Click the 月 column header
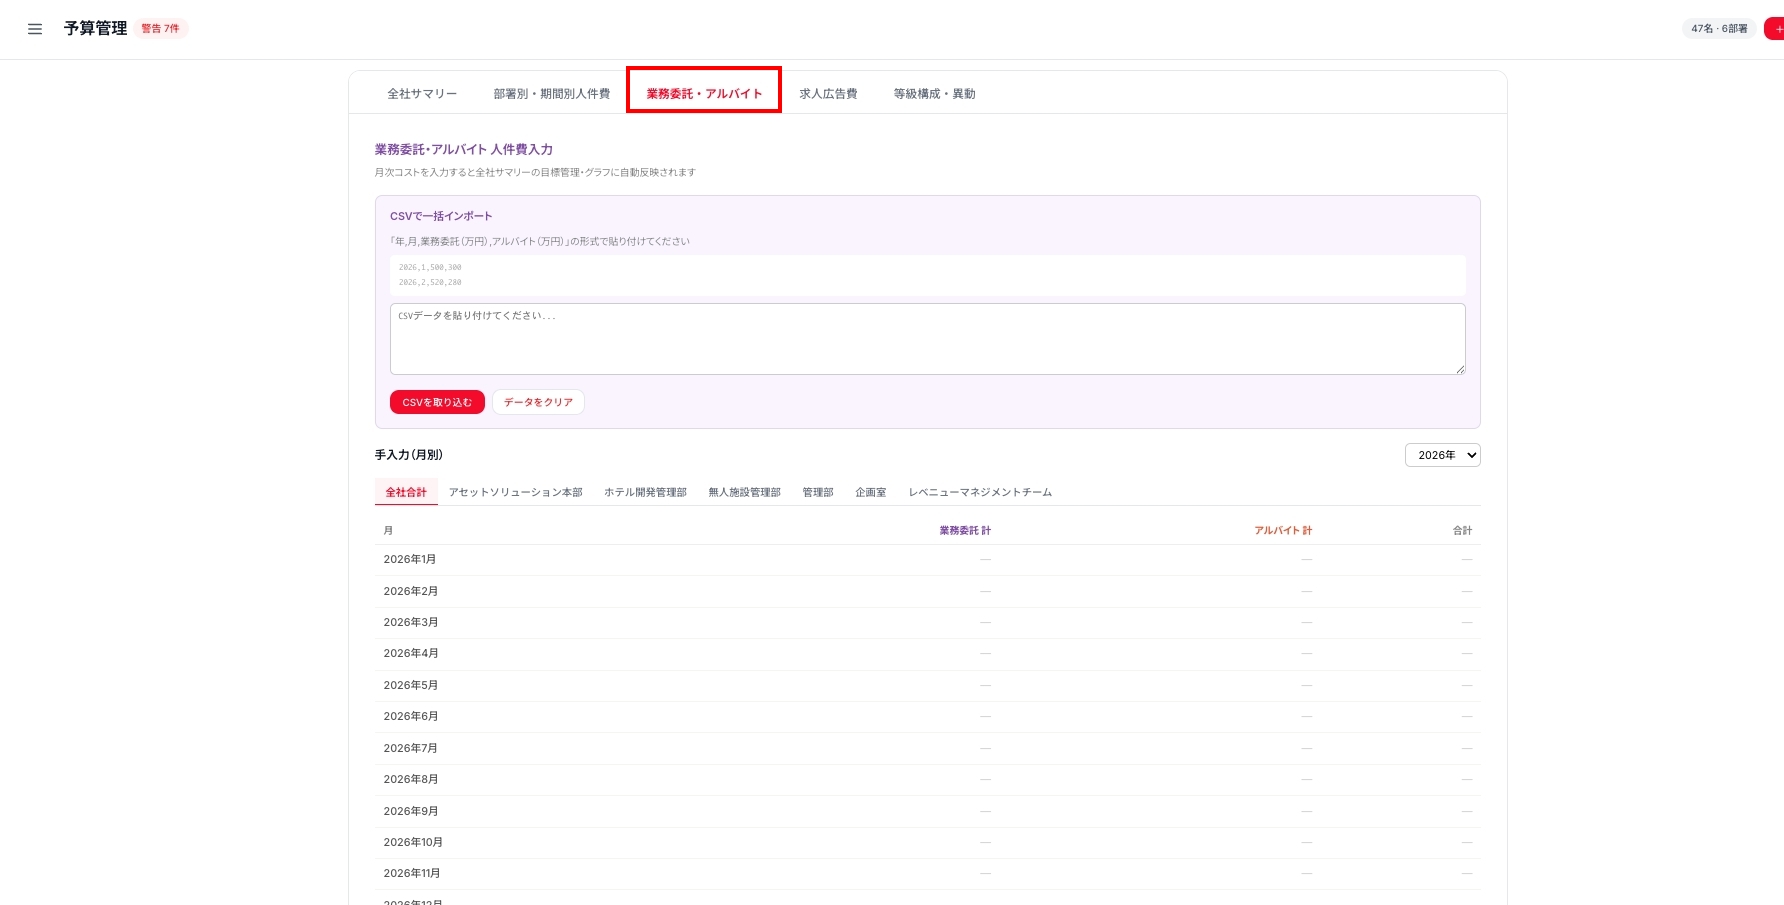The height and width of the screenshot is (905, 1784). click(388, 531)
